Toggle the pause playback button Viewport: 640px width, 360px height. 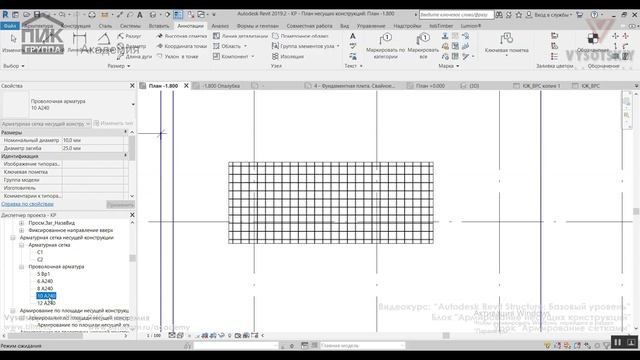618,342
